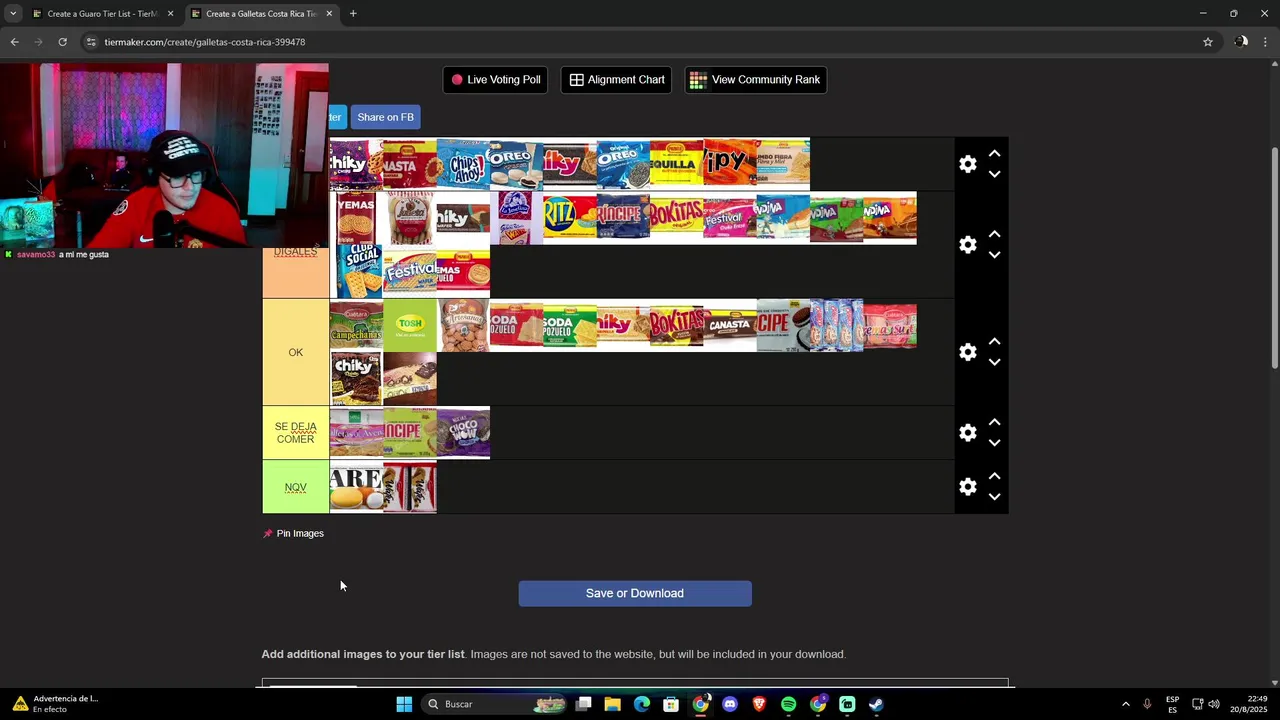Launch Microsoft Edge from taskbar

642,704
